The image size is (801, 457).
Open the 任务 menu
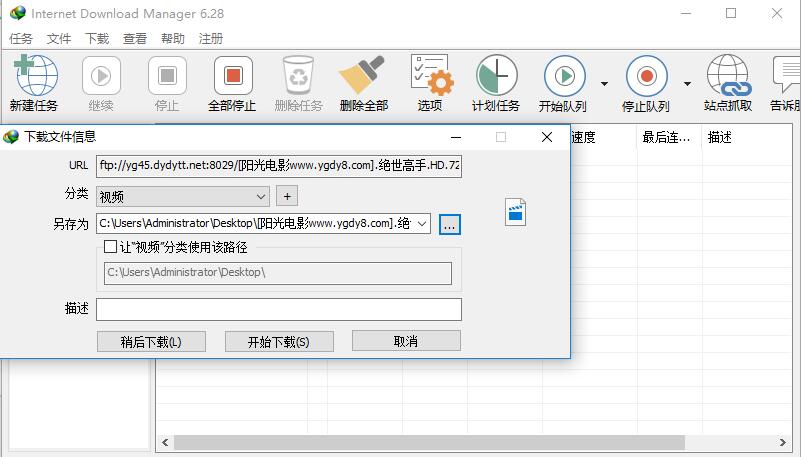coord(21,39)
